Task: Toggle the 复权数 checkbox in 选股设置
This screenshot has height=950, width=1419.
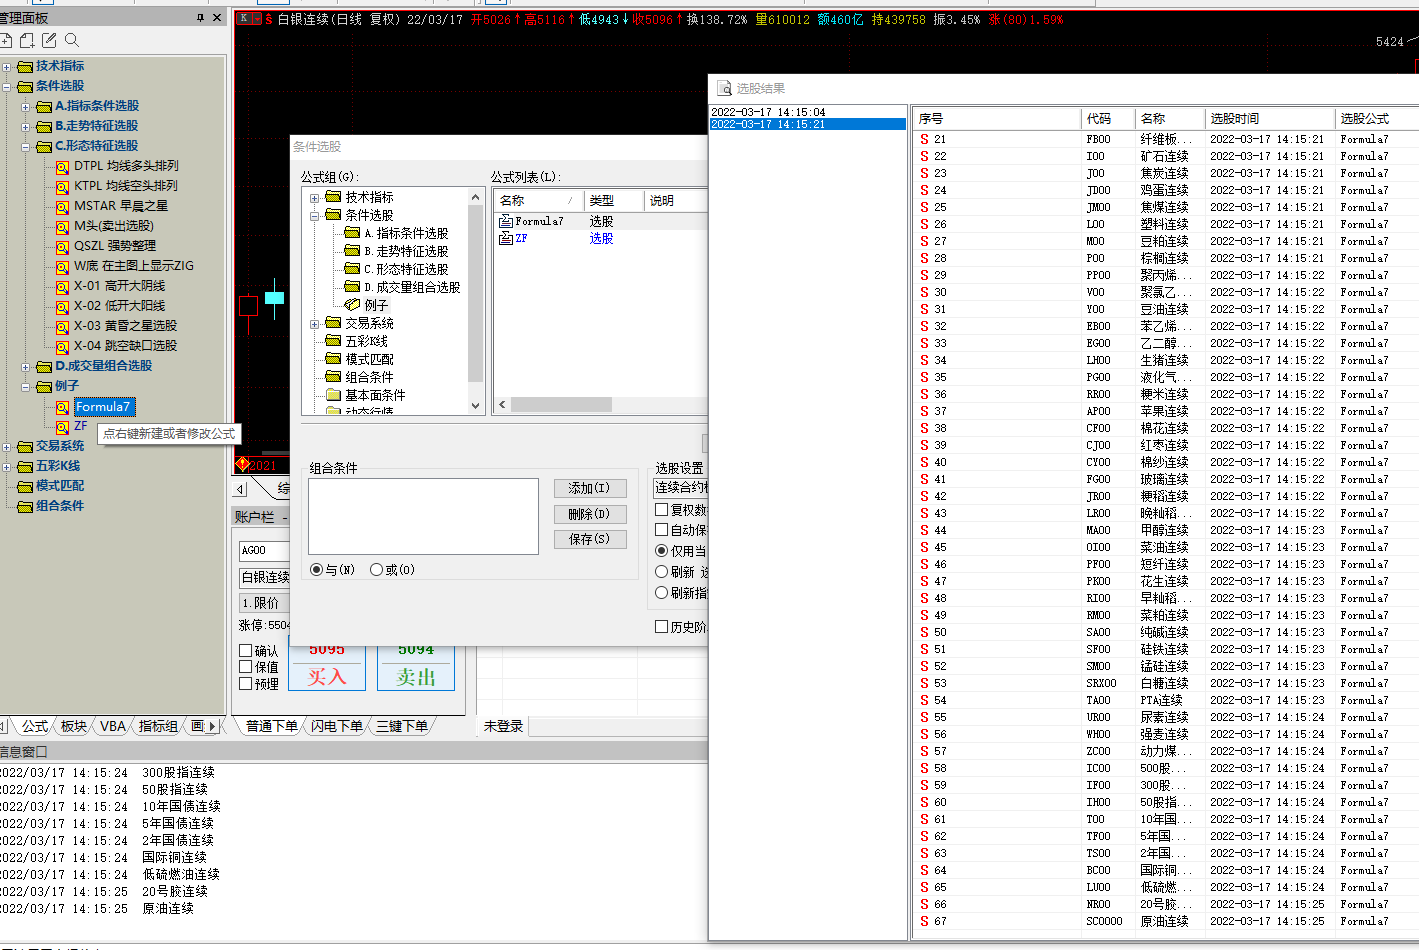Action: (661, 509)
